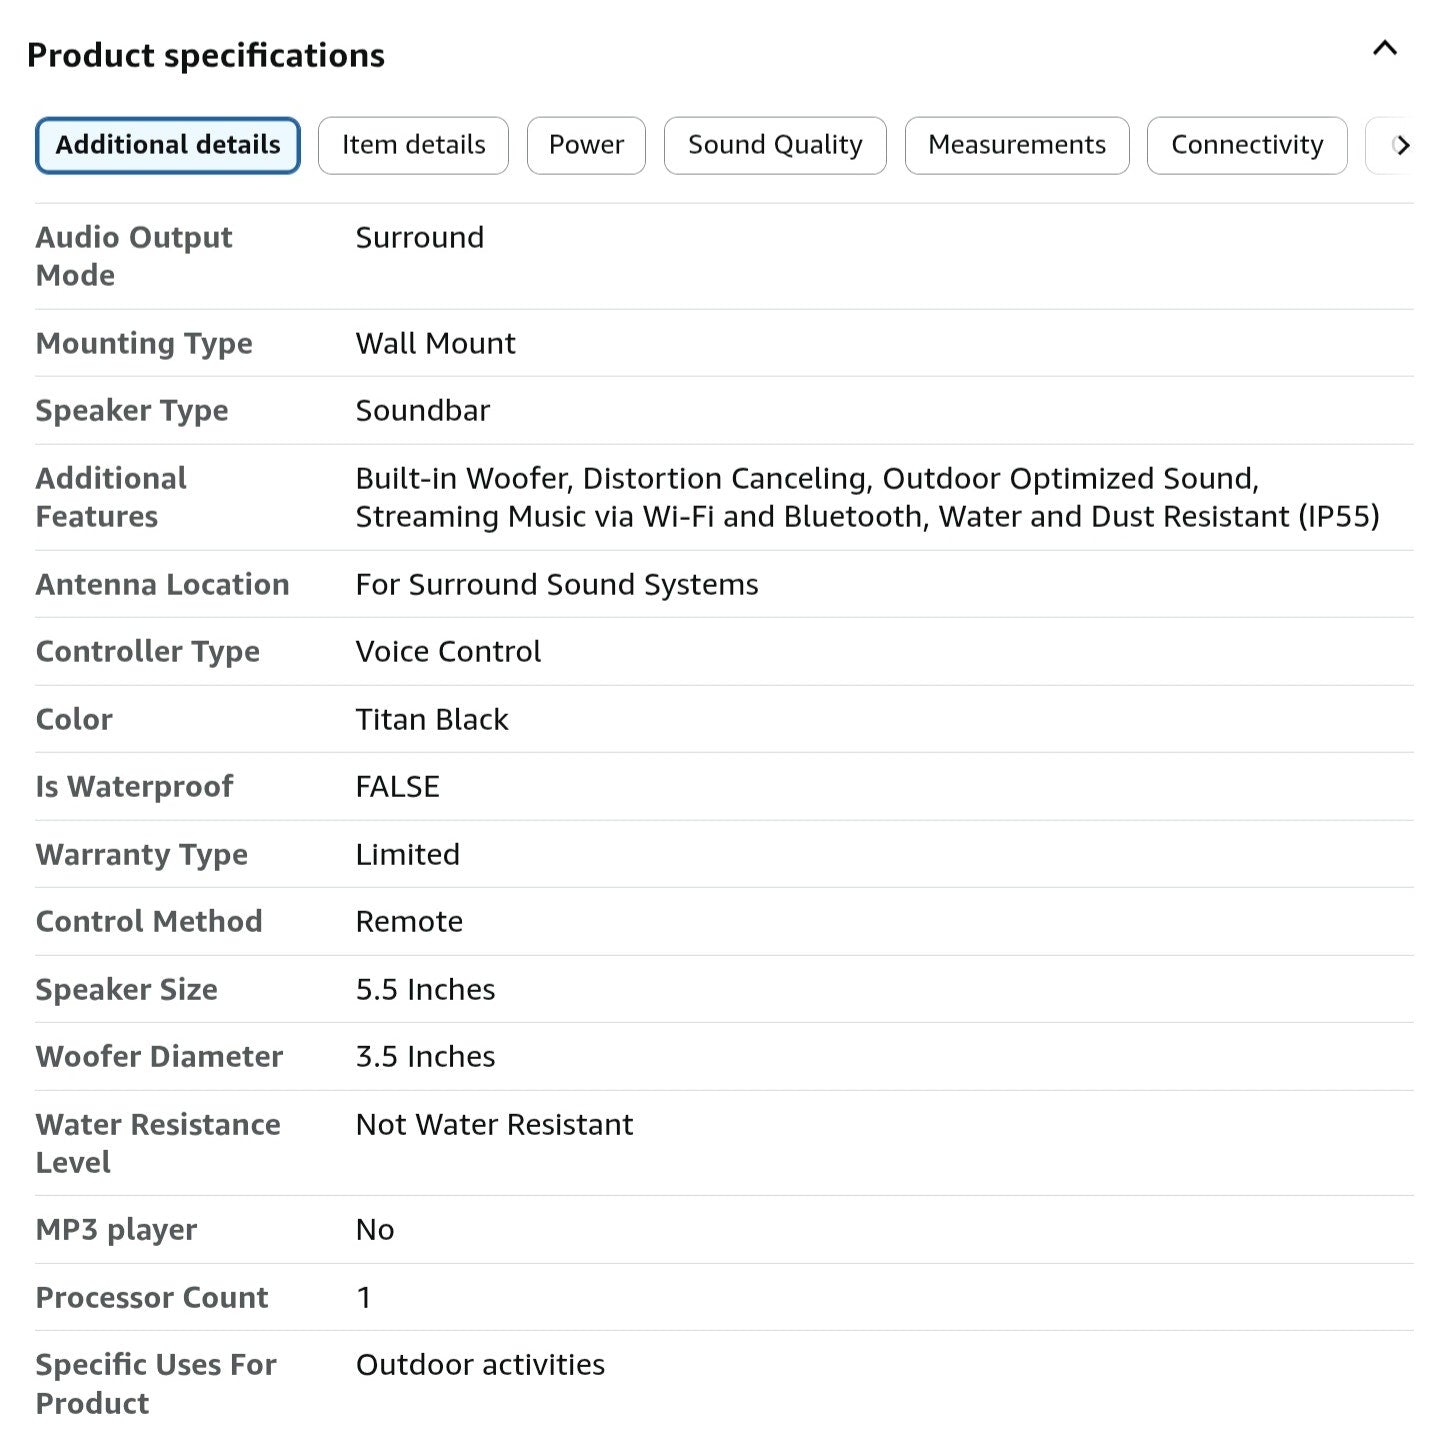Collapse the Product specifications section
The width and height of the screenshot is (1440, 1440).
coord(1384,49)
